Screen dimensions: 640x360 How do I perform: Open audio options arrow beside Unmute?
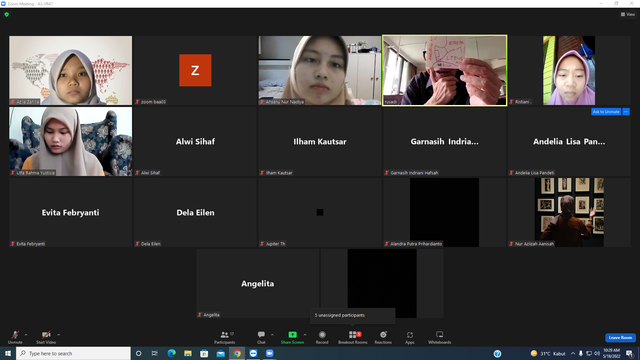tap(26, 335)
